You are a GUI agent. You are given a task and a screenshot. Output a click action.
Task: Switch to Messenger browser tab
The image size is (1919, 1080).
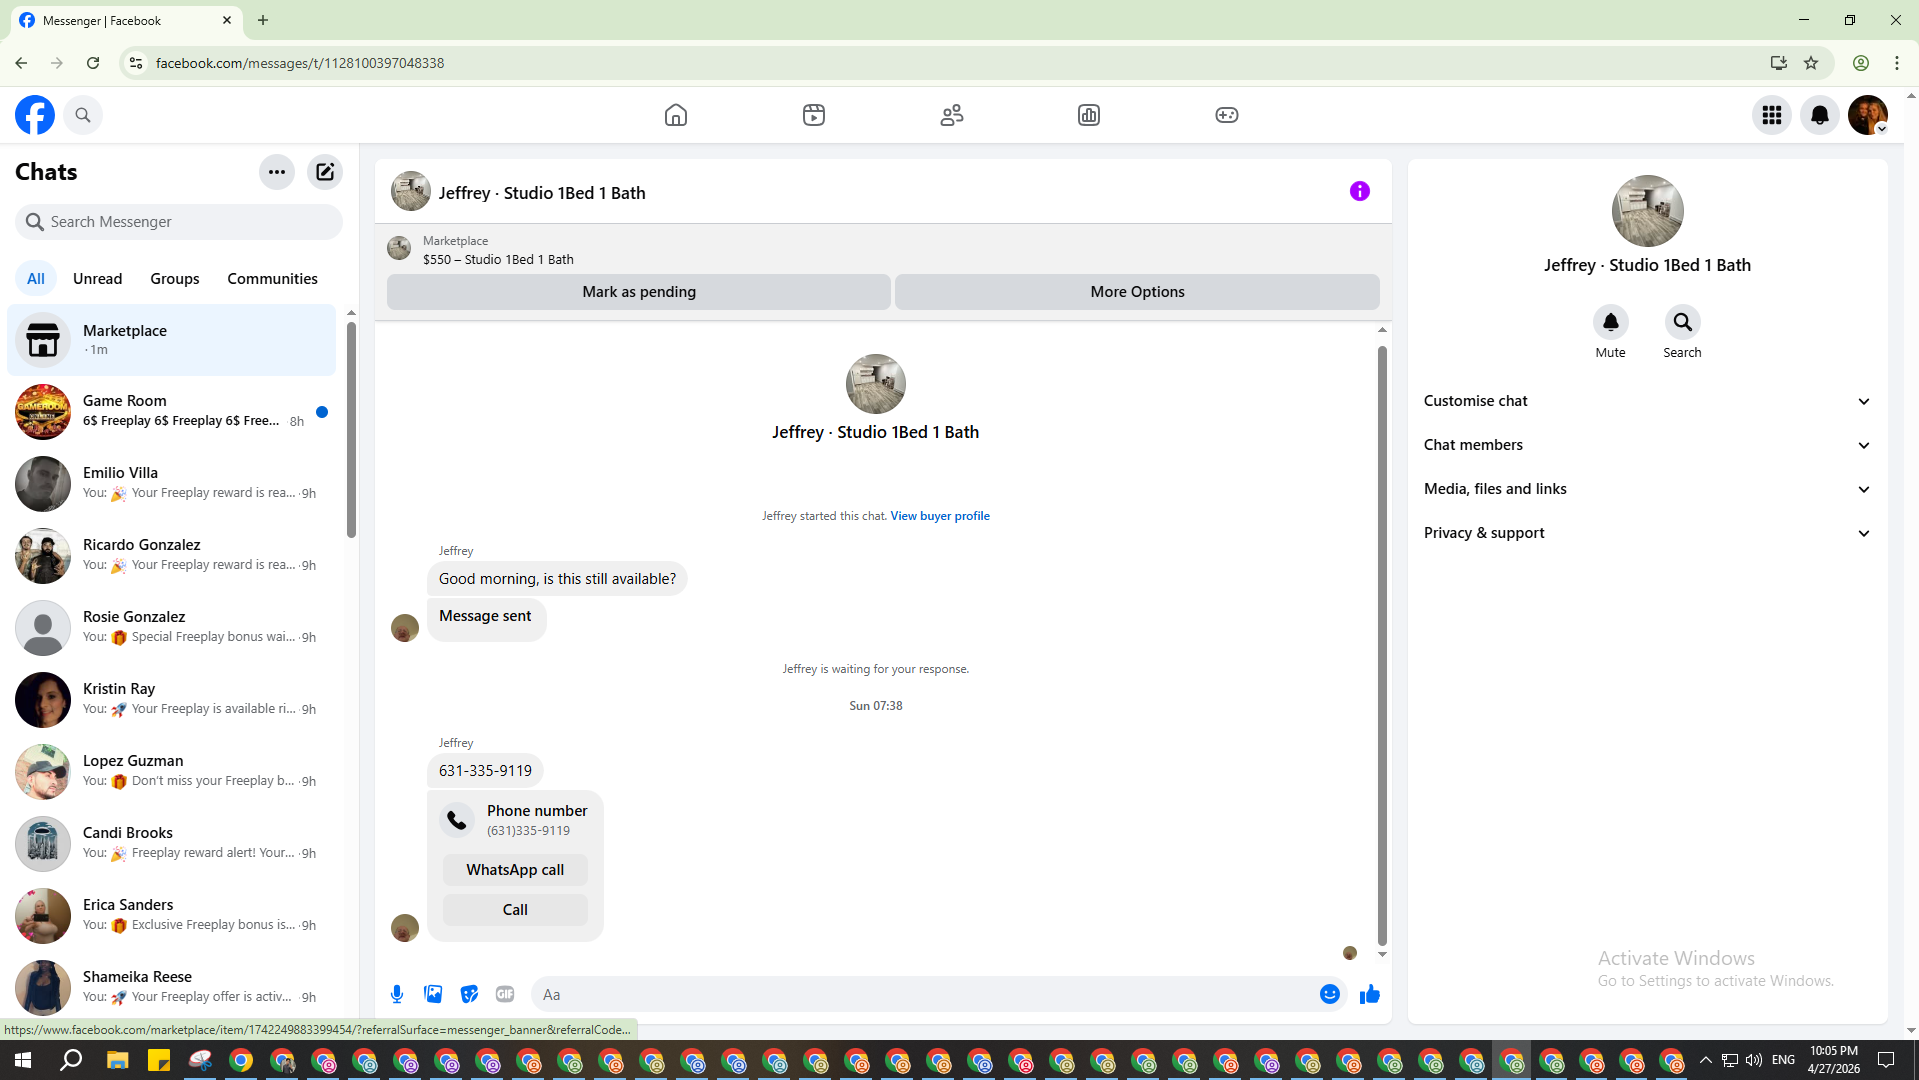[125, 20]
